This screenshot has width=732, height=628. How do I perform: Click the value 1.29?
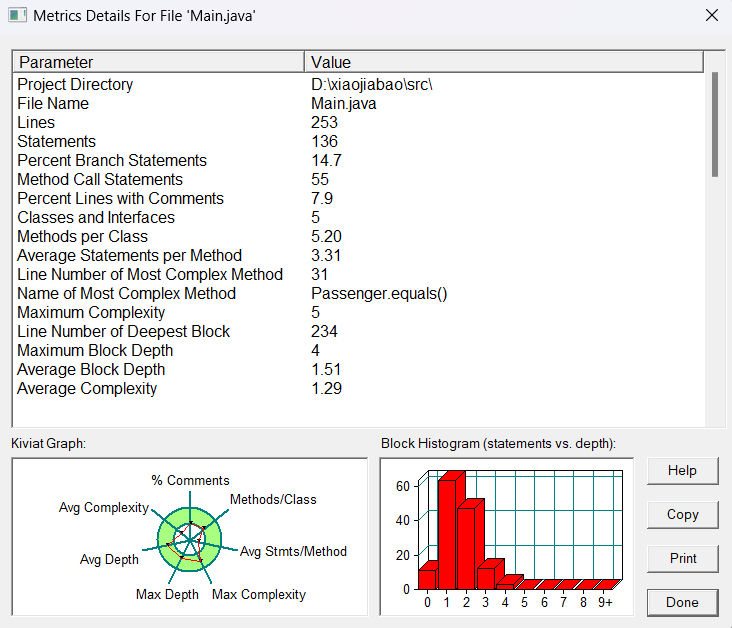[x=326, y=388]
